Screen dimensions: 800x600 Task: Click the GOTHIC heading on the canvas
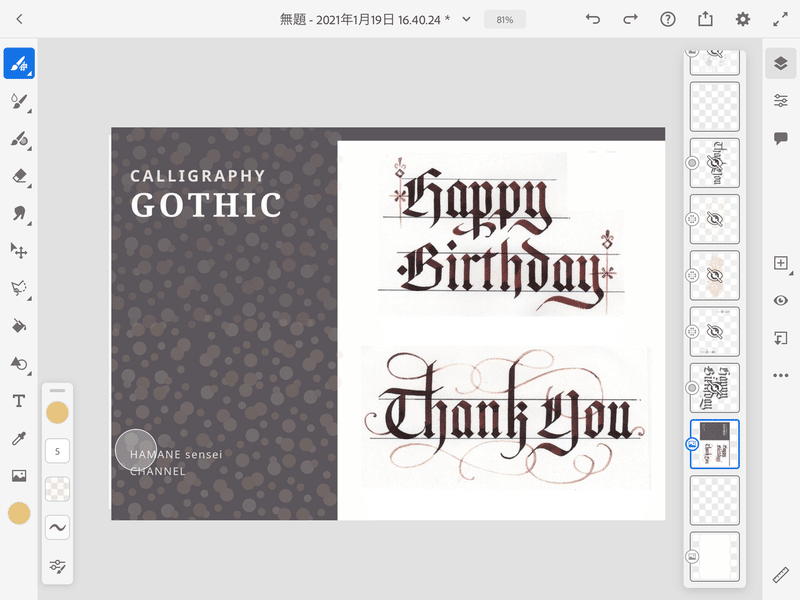[206, 205]
